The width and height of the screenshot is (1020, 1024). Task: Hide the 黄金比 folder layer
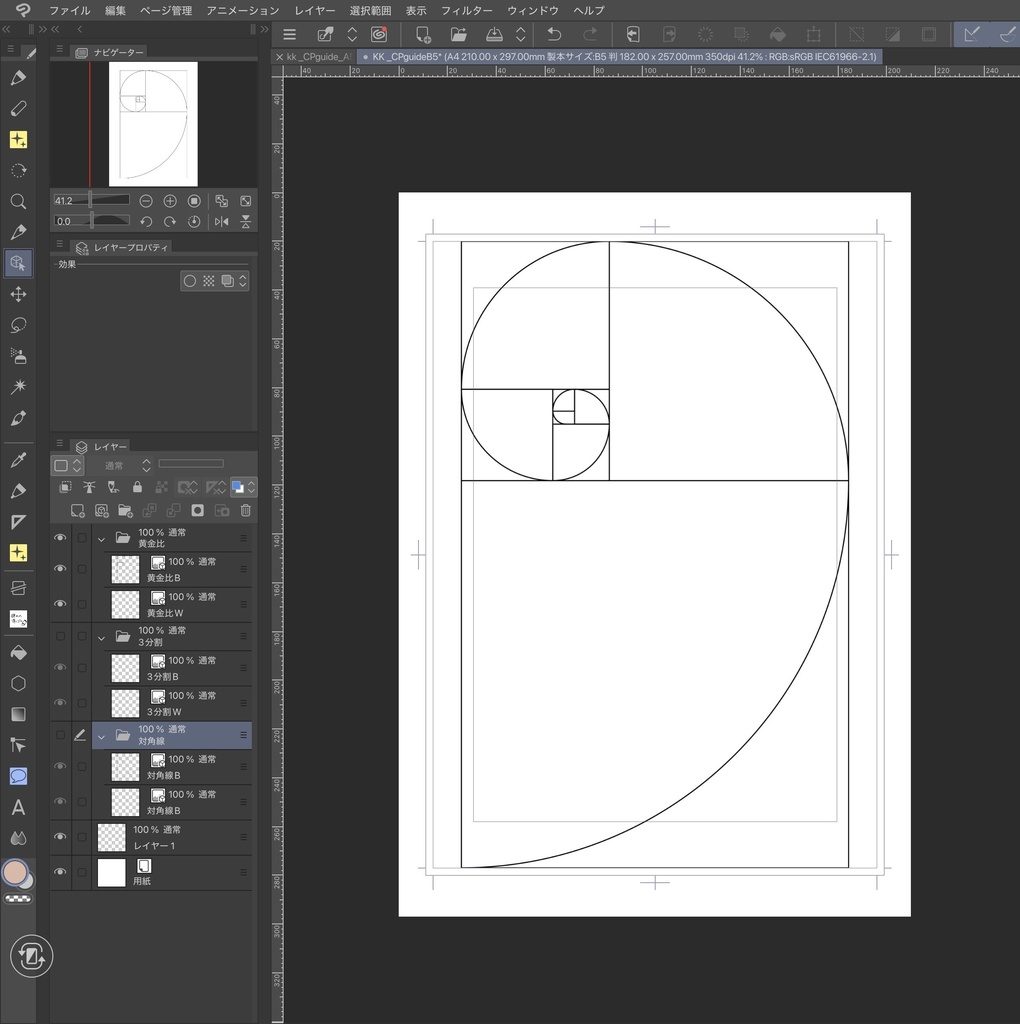coord(60,537)
